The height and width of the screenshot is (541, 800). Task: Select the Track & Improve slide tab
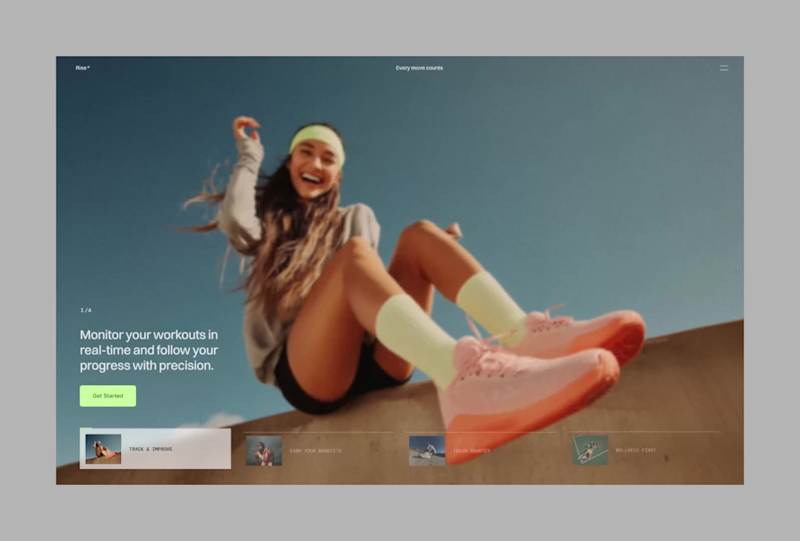tap(155, 449)
